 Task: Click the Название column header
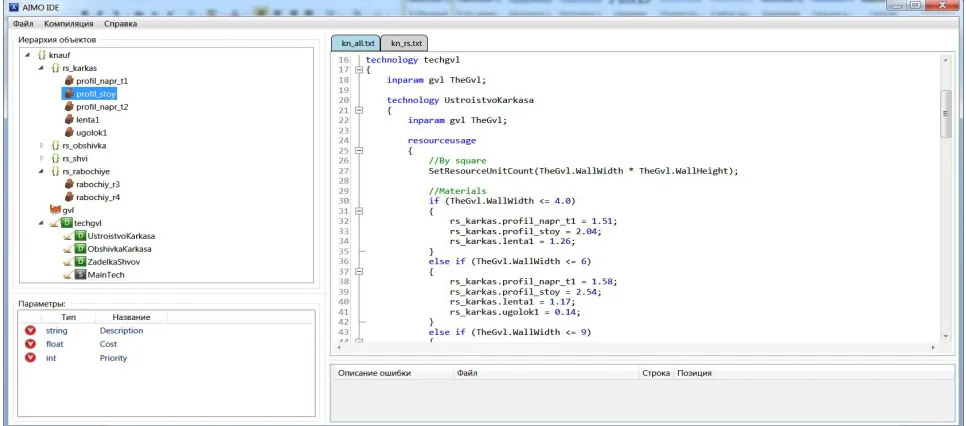click(x=131, y=317)
